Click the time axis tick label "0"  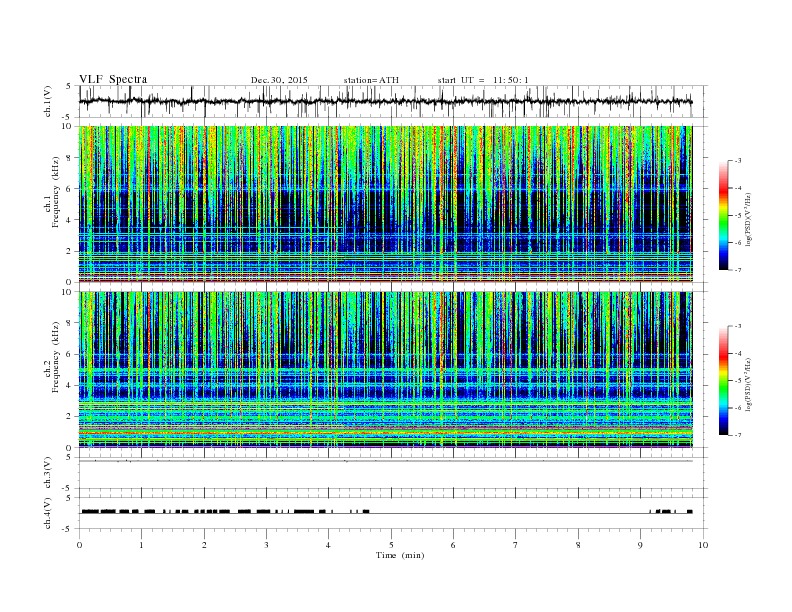point(79,545)
